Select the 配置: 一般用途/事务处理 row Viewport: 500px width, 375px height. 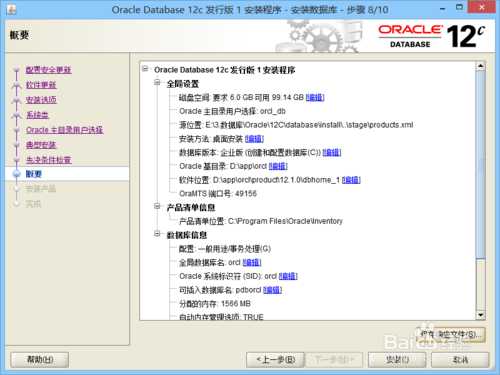(225, 249)
